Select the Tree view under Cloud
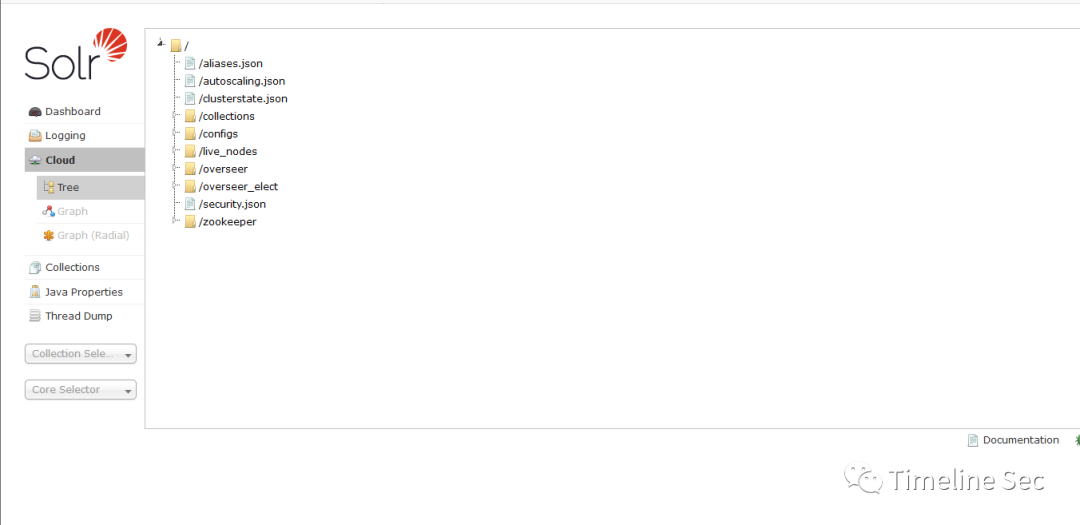This screenshot has width=1080, height=525. (x=67, y=188)
